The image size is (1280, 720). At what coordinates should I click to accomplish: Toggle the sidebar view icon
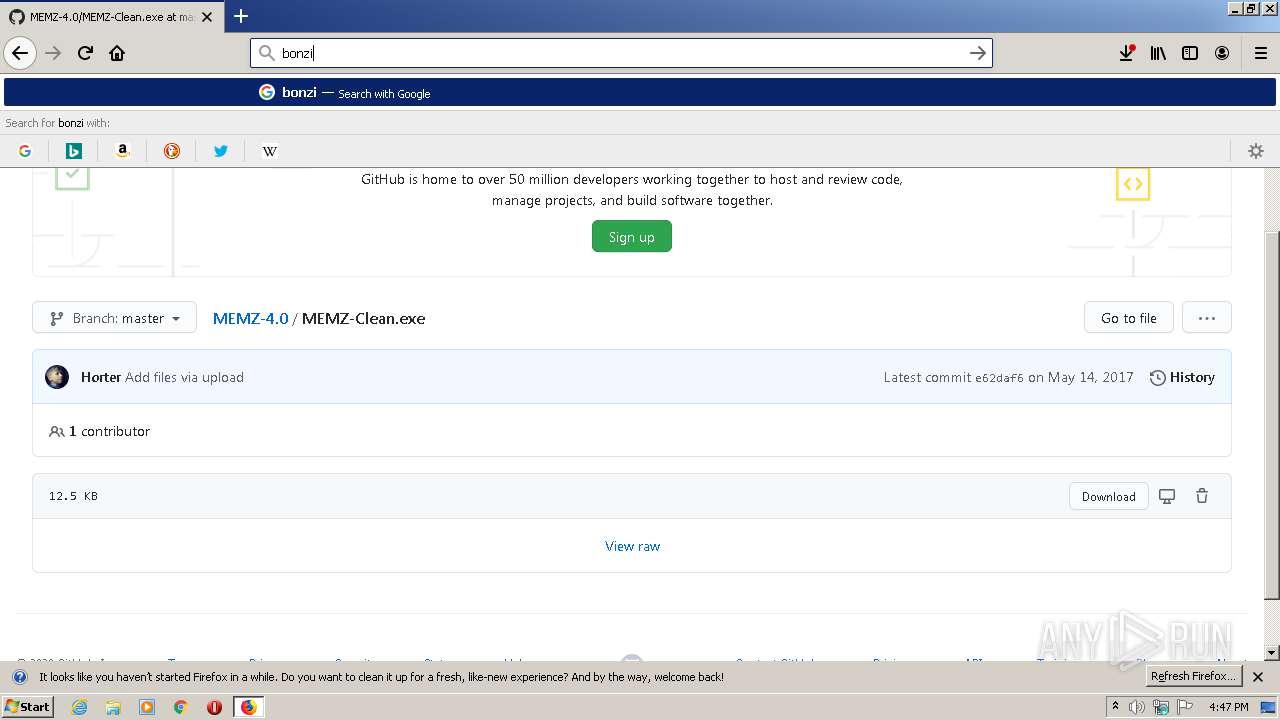pos(1190,53)
